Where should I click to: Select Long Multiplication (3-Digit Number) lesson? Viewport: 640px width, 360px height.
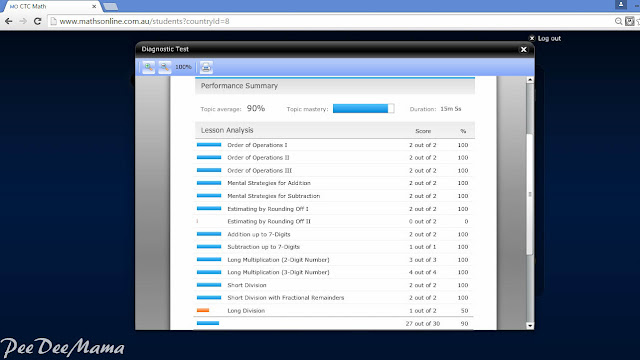(x=278, y=272)
